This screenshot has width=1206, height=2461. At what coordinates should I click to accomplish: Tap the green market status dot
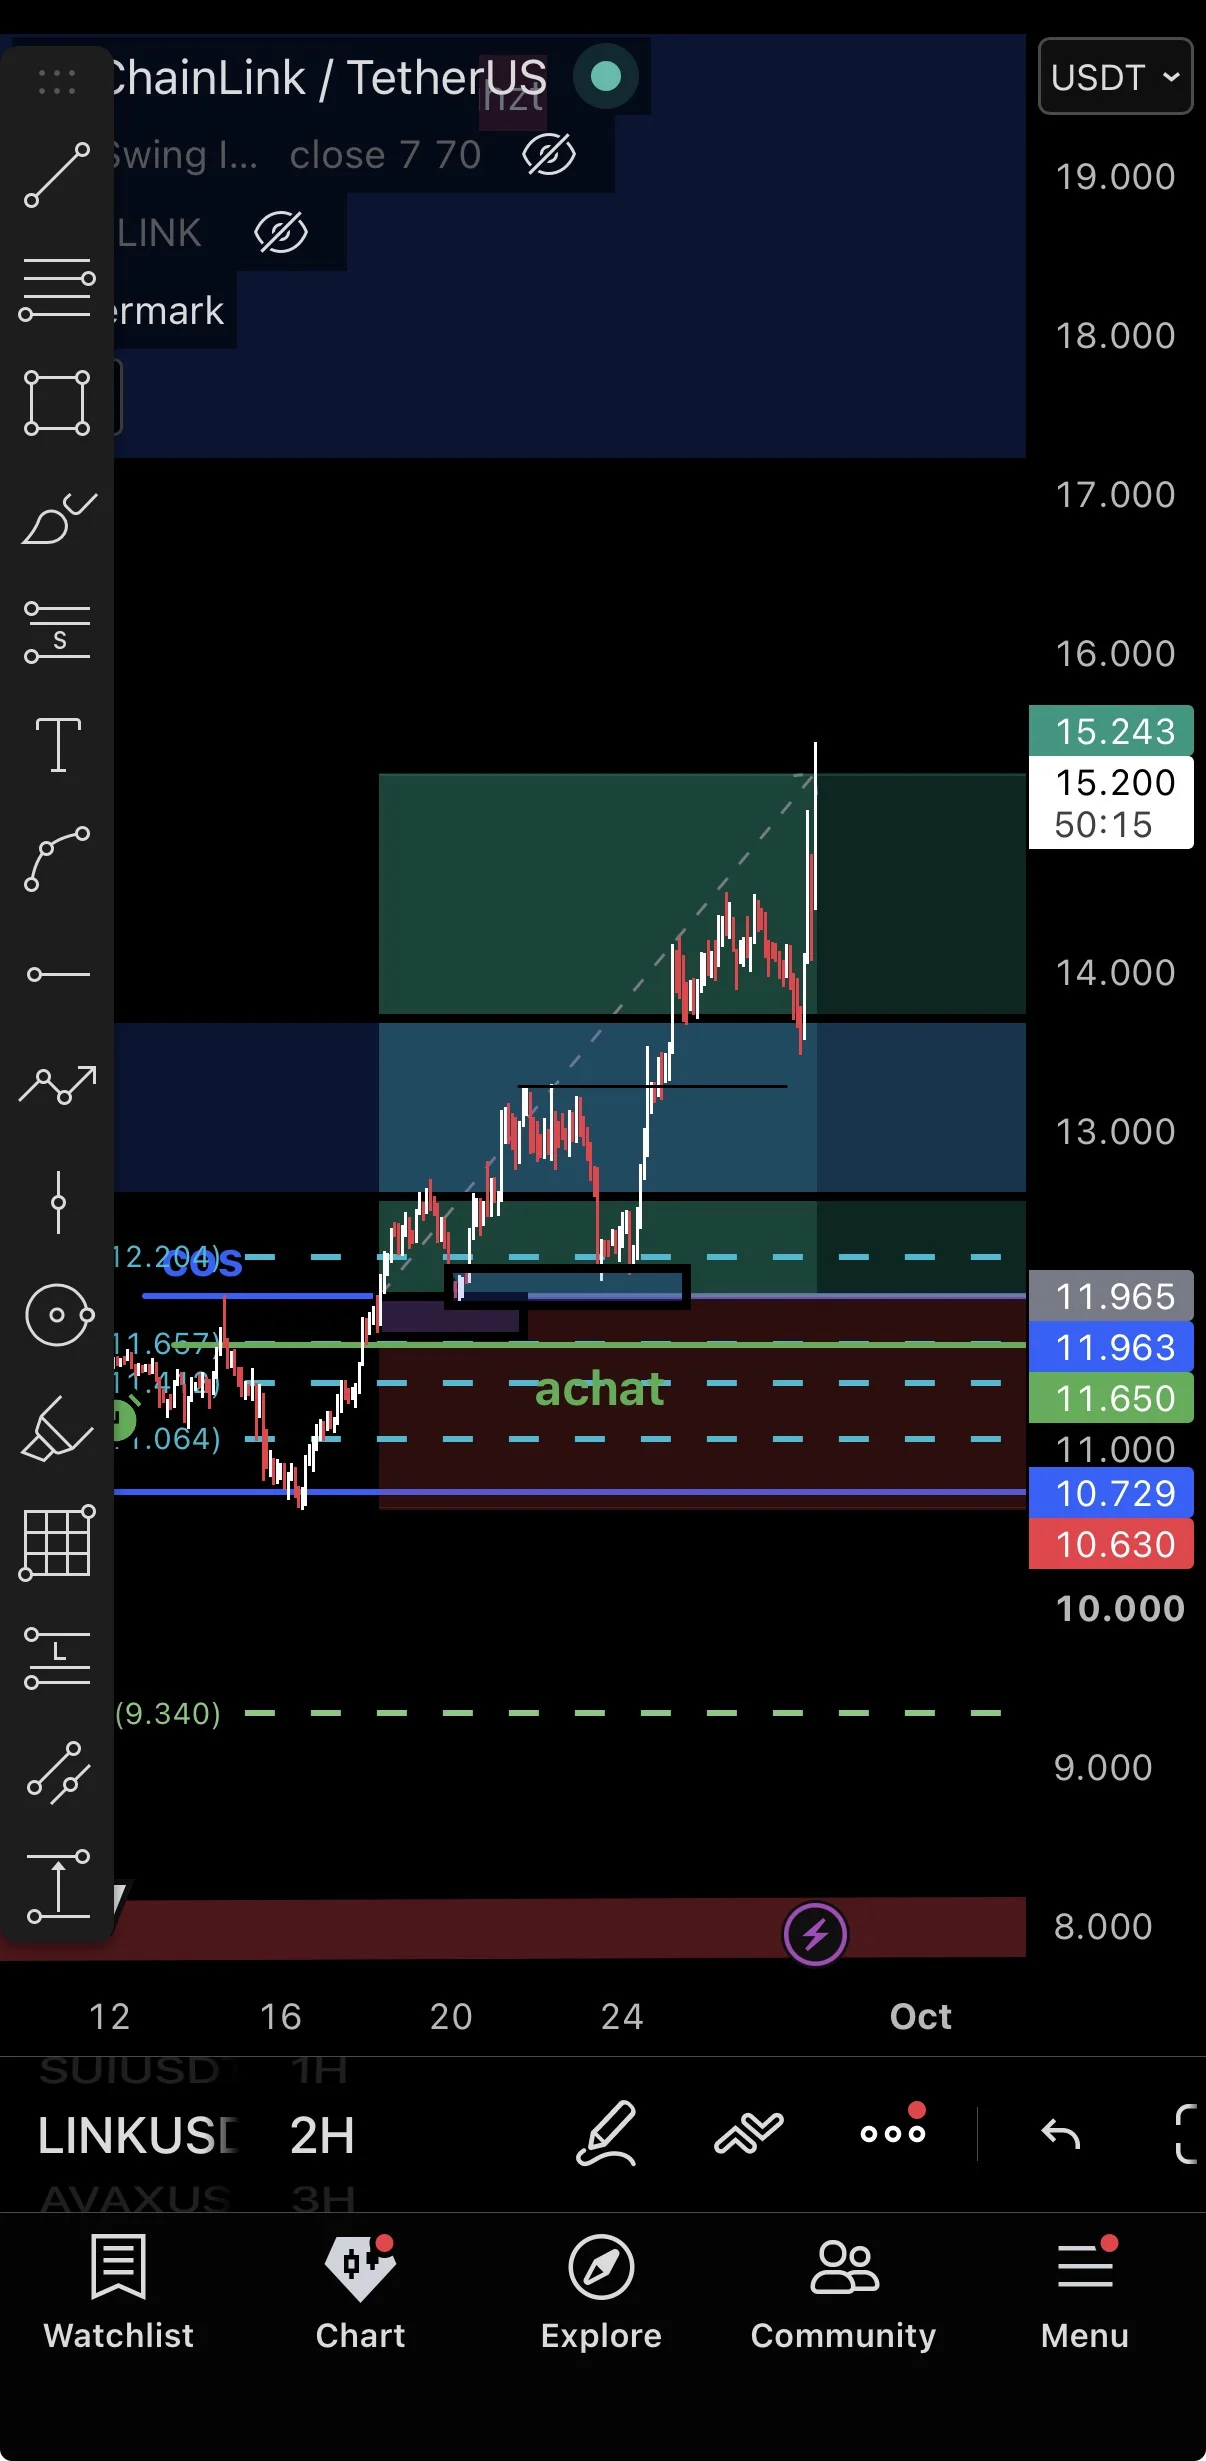tap(606, 76)
